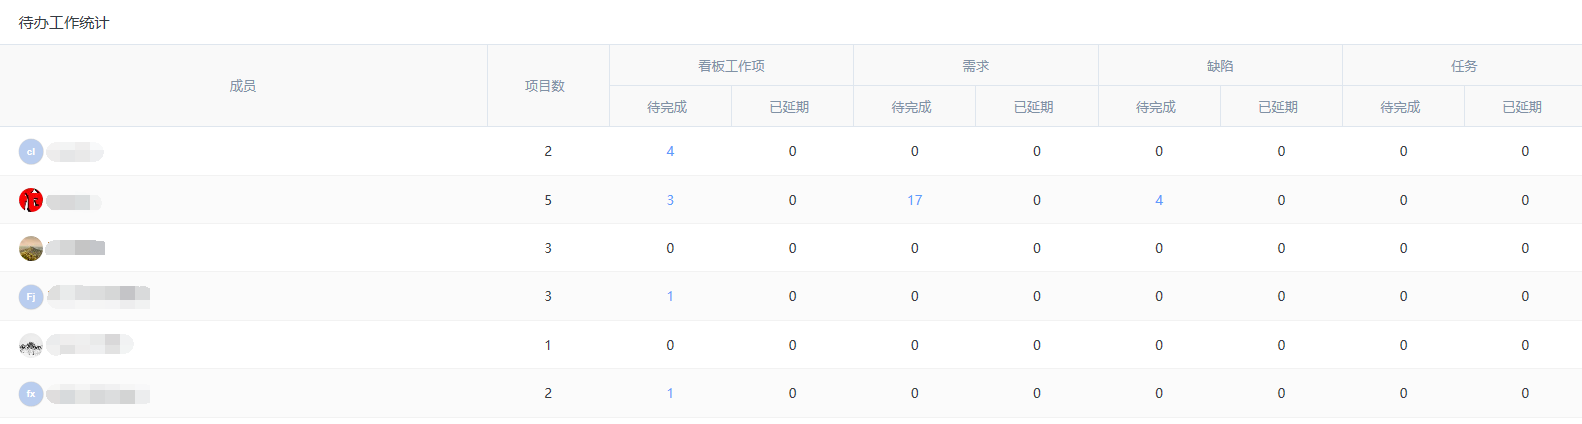Click the 需求 group header
The image size is (1582, 424).
point(976,66)
